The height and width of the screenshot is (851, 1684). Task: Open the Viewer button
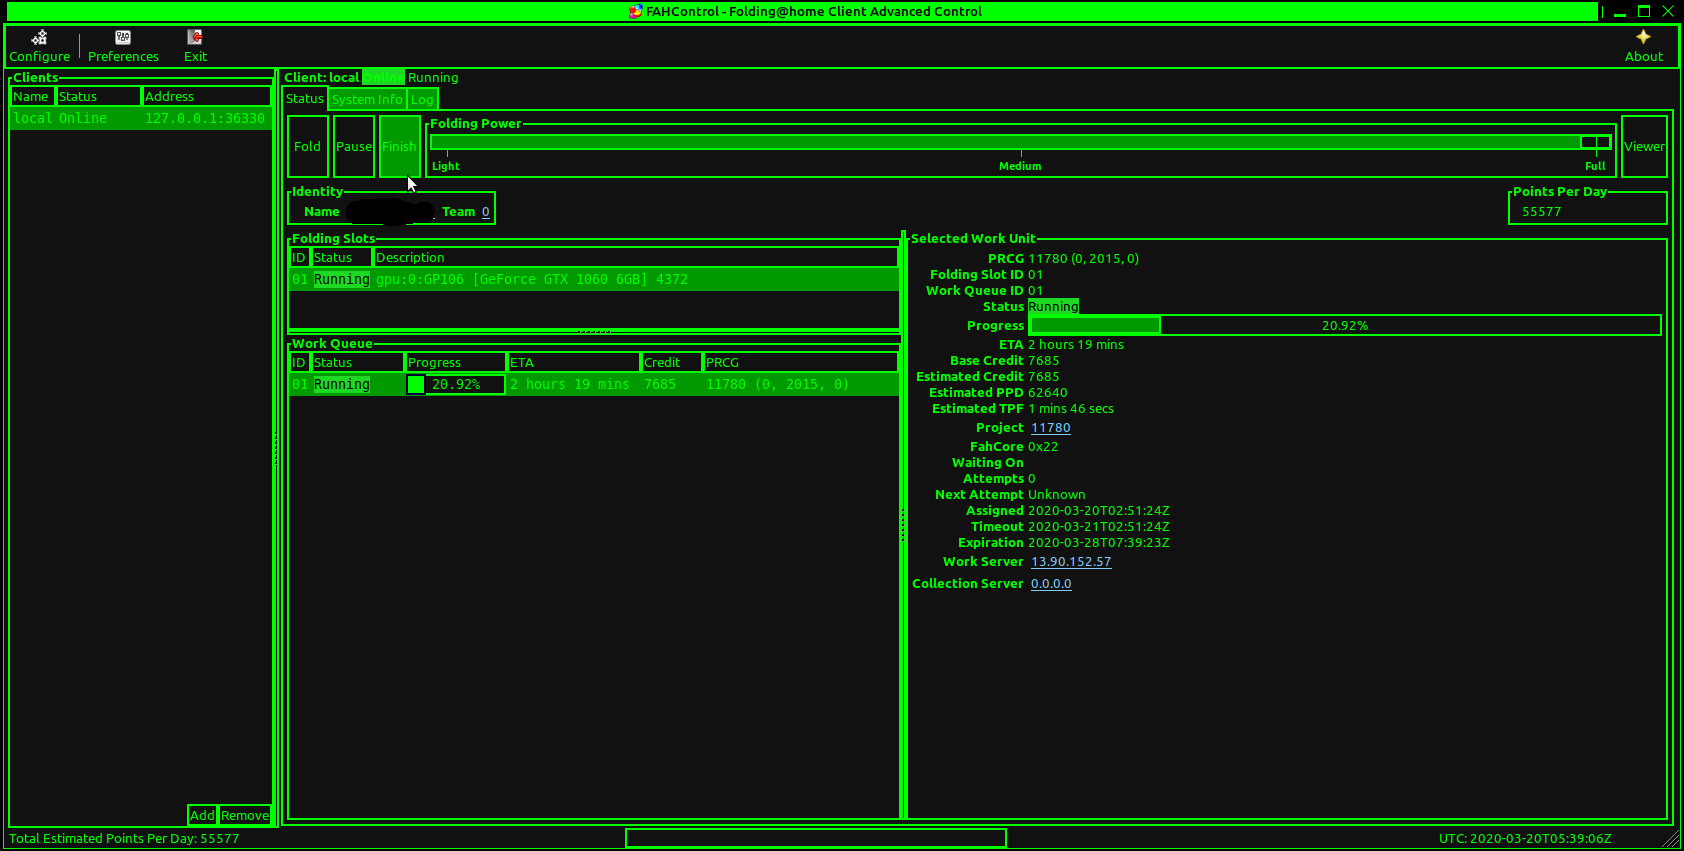[1644, 146]
